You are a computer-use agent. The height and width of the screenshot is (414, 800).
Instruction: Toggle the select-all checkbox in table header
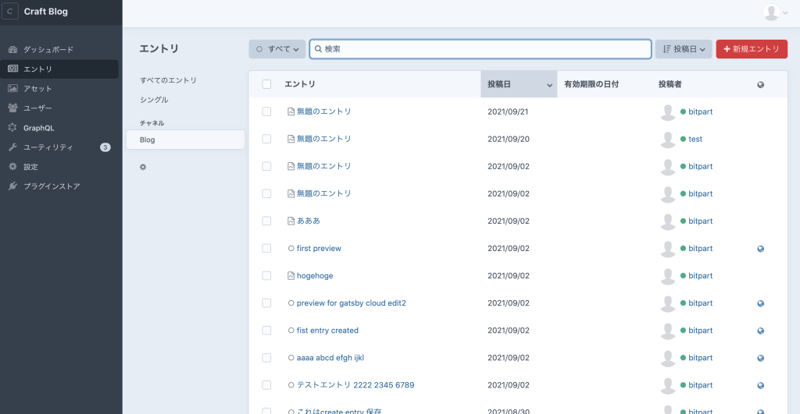coord(266,85)
